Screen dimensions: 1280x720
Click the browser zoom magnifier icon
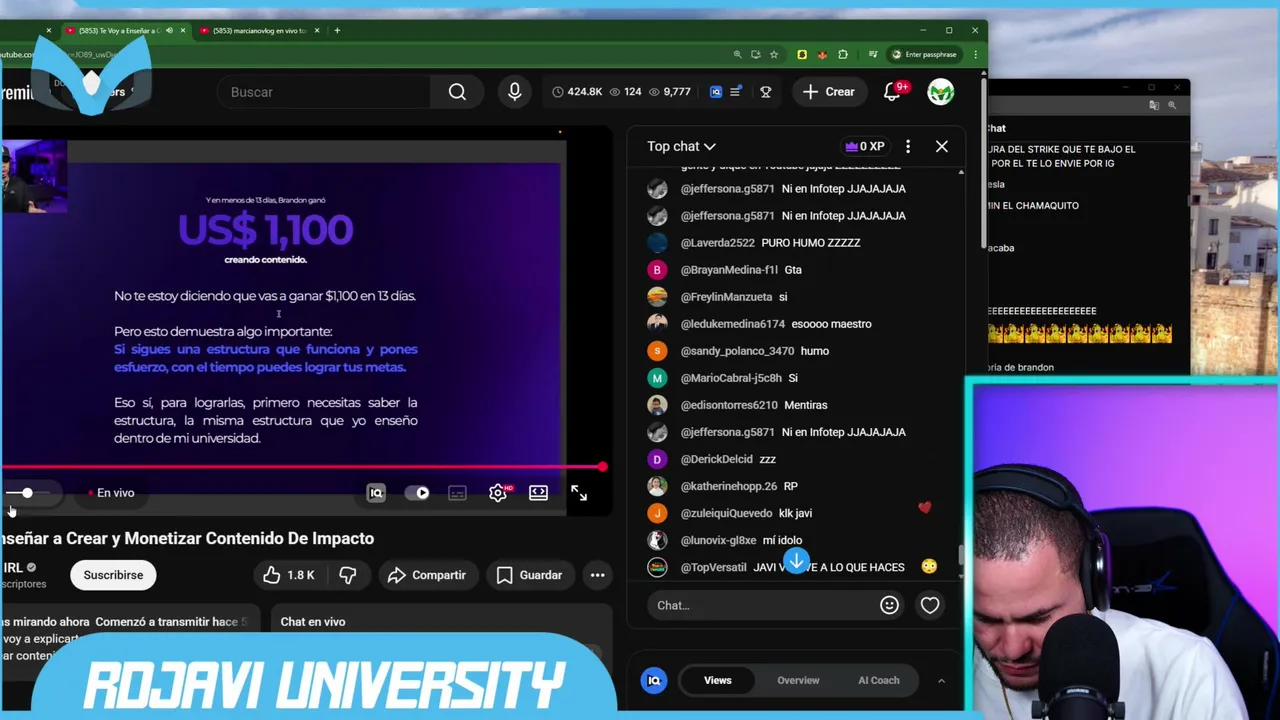[738, 54]
